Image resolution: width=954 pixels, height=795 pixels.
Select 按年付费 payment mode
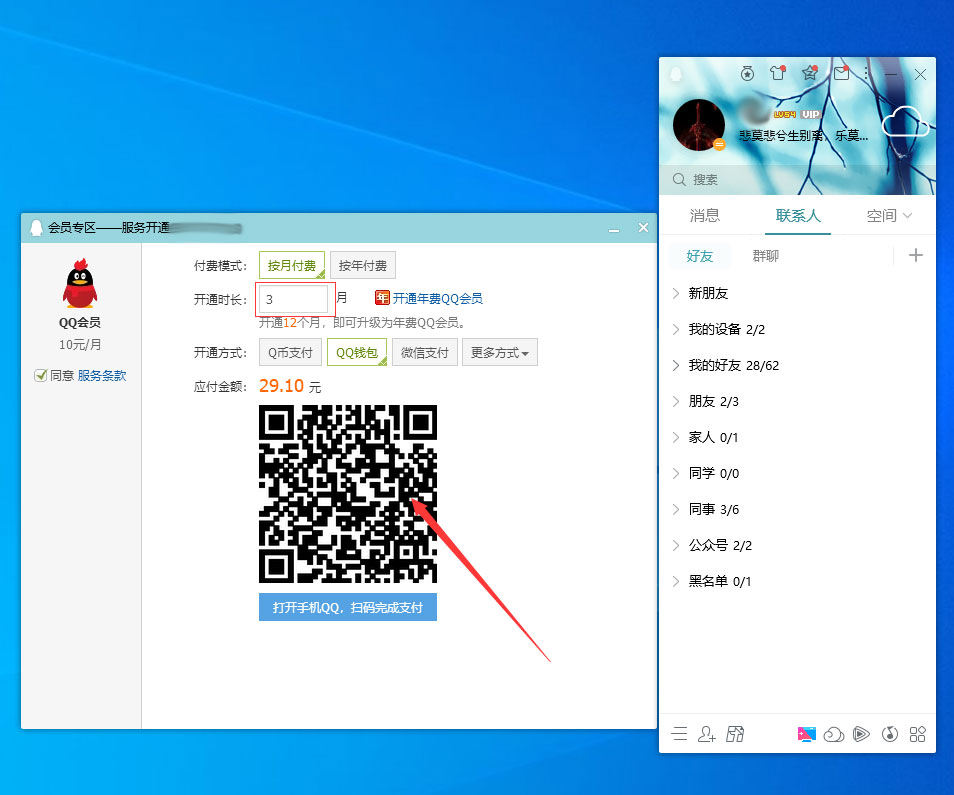(x=363, y=265)
